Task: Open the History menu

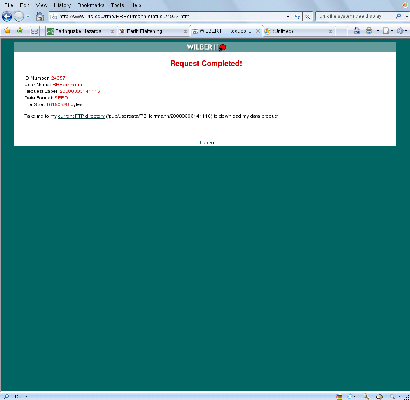Action: point(62,5)
